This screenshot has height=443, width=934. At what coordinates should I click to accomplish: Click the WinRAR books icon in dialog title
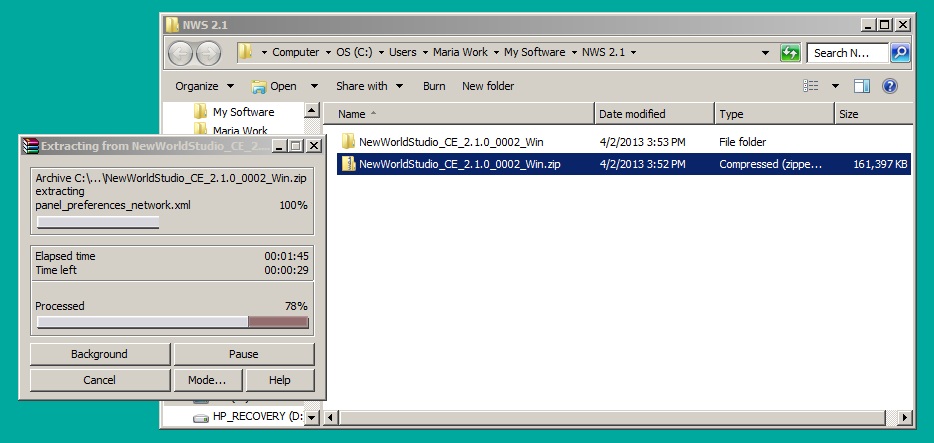[x=30, y=146]
